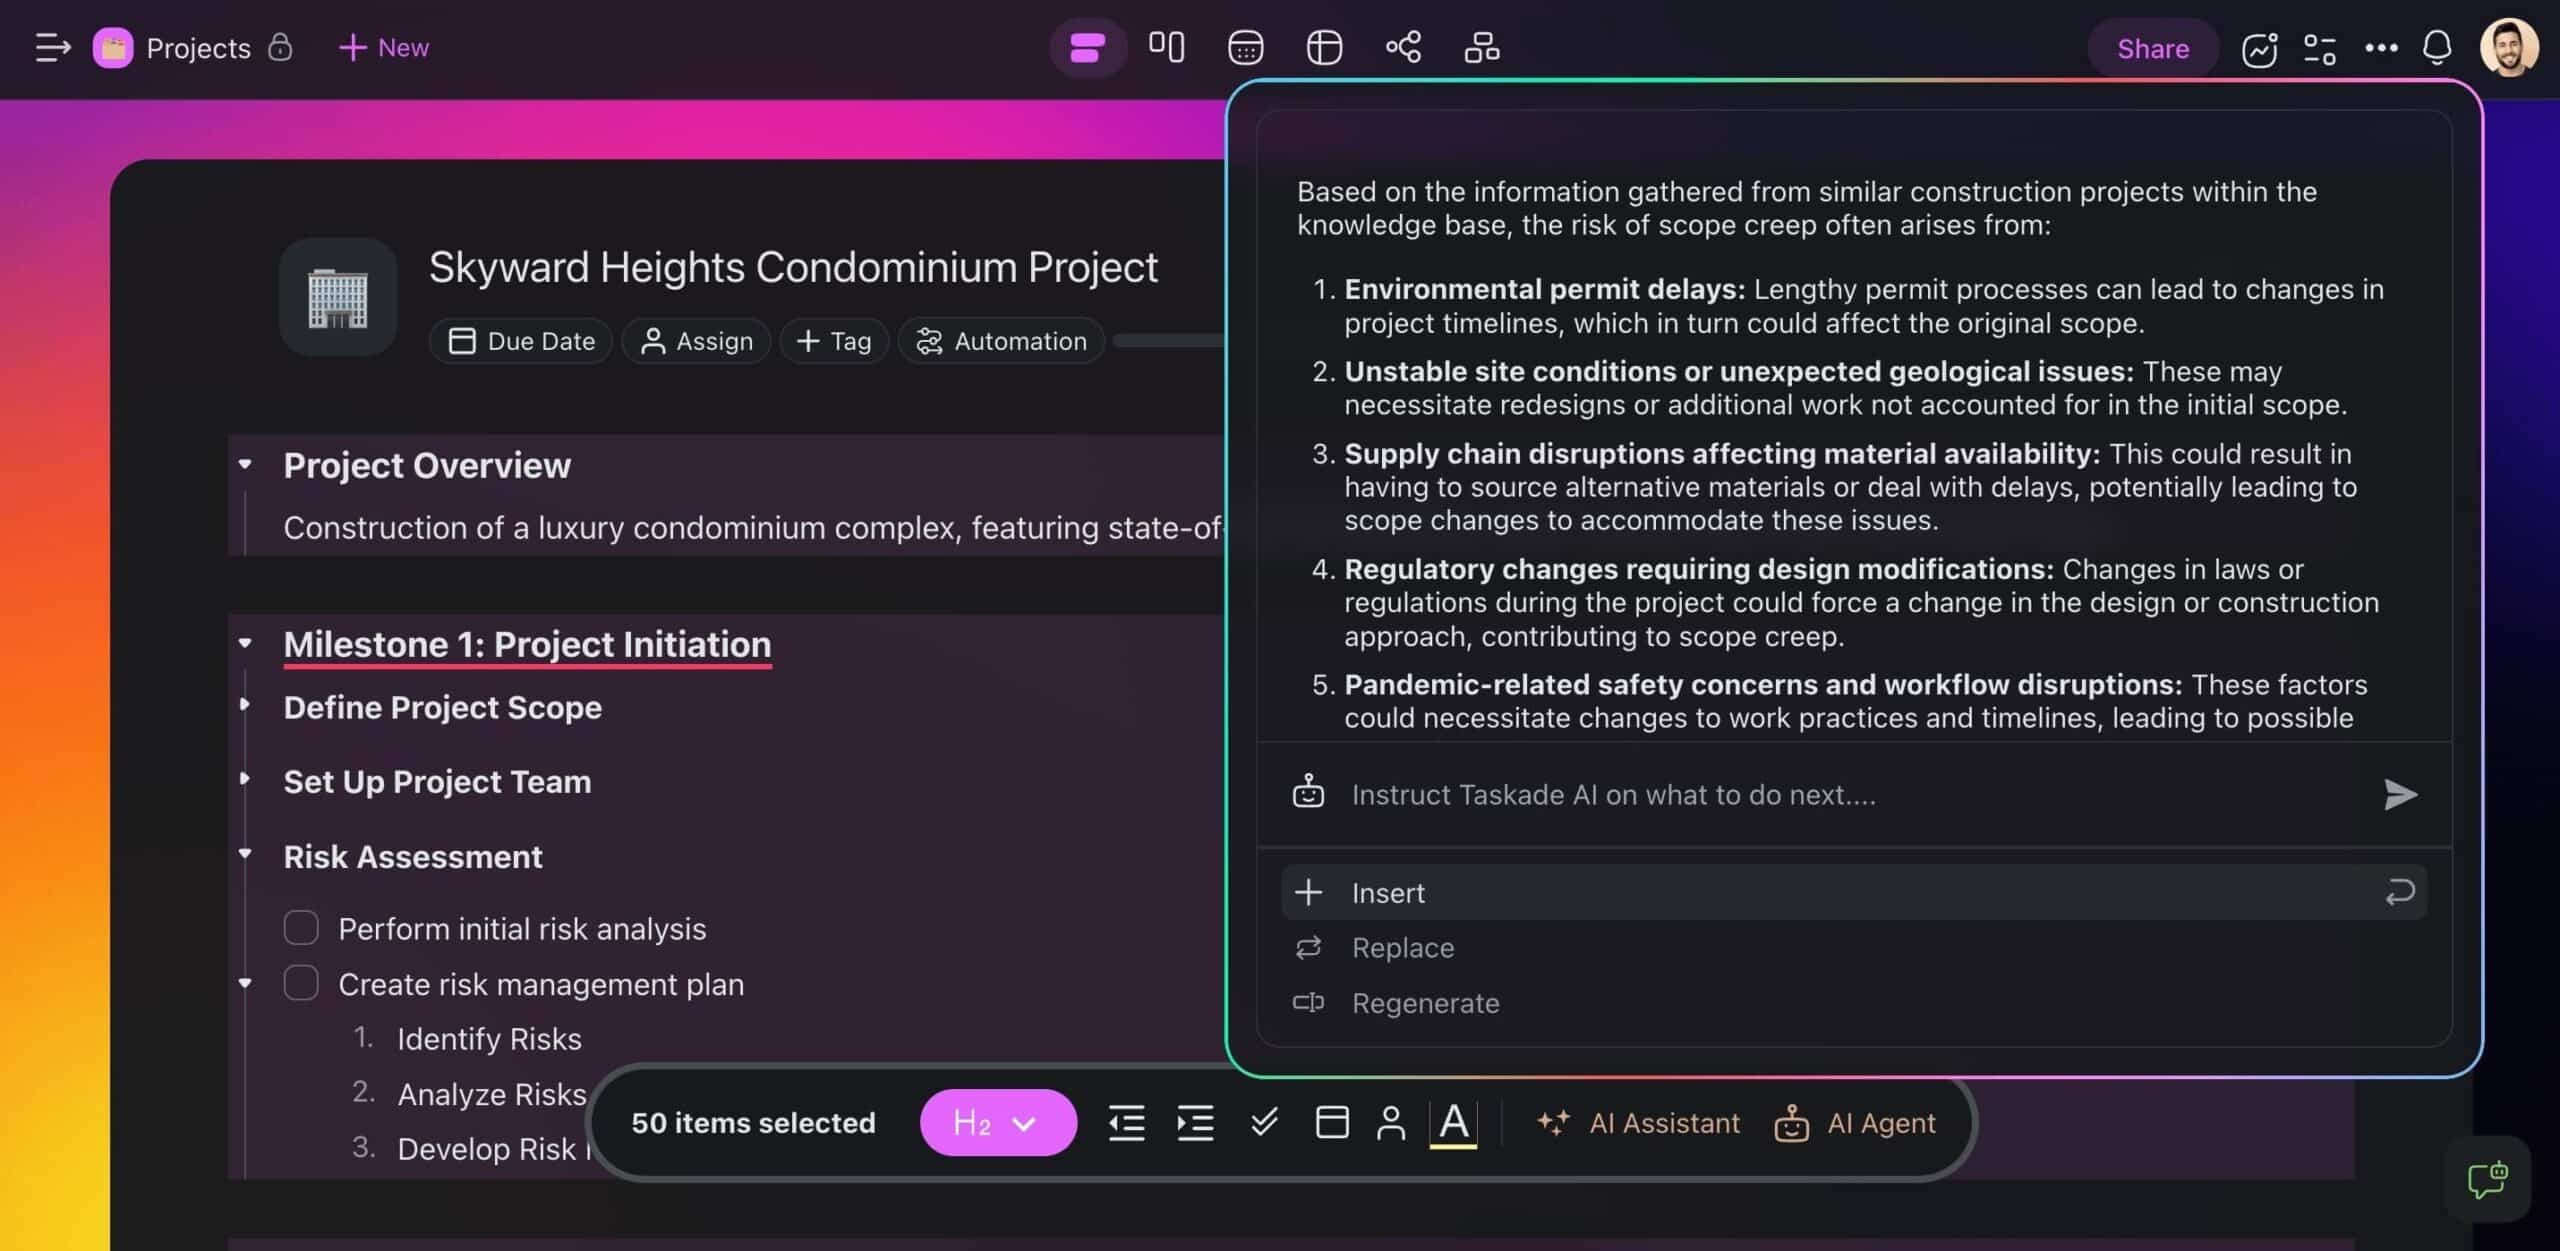Toggle complete checkmark in selection toolbar
The width and height of the screenshot is (2560, 1251).
[1264, 1122]
